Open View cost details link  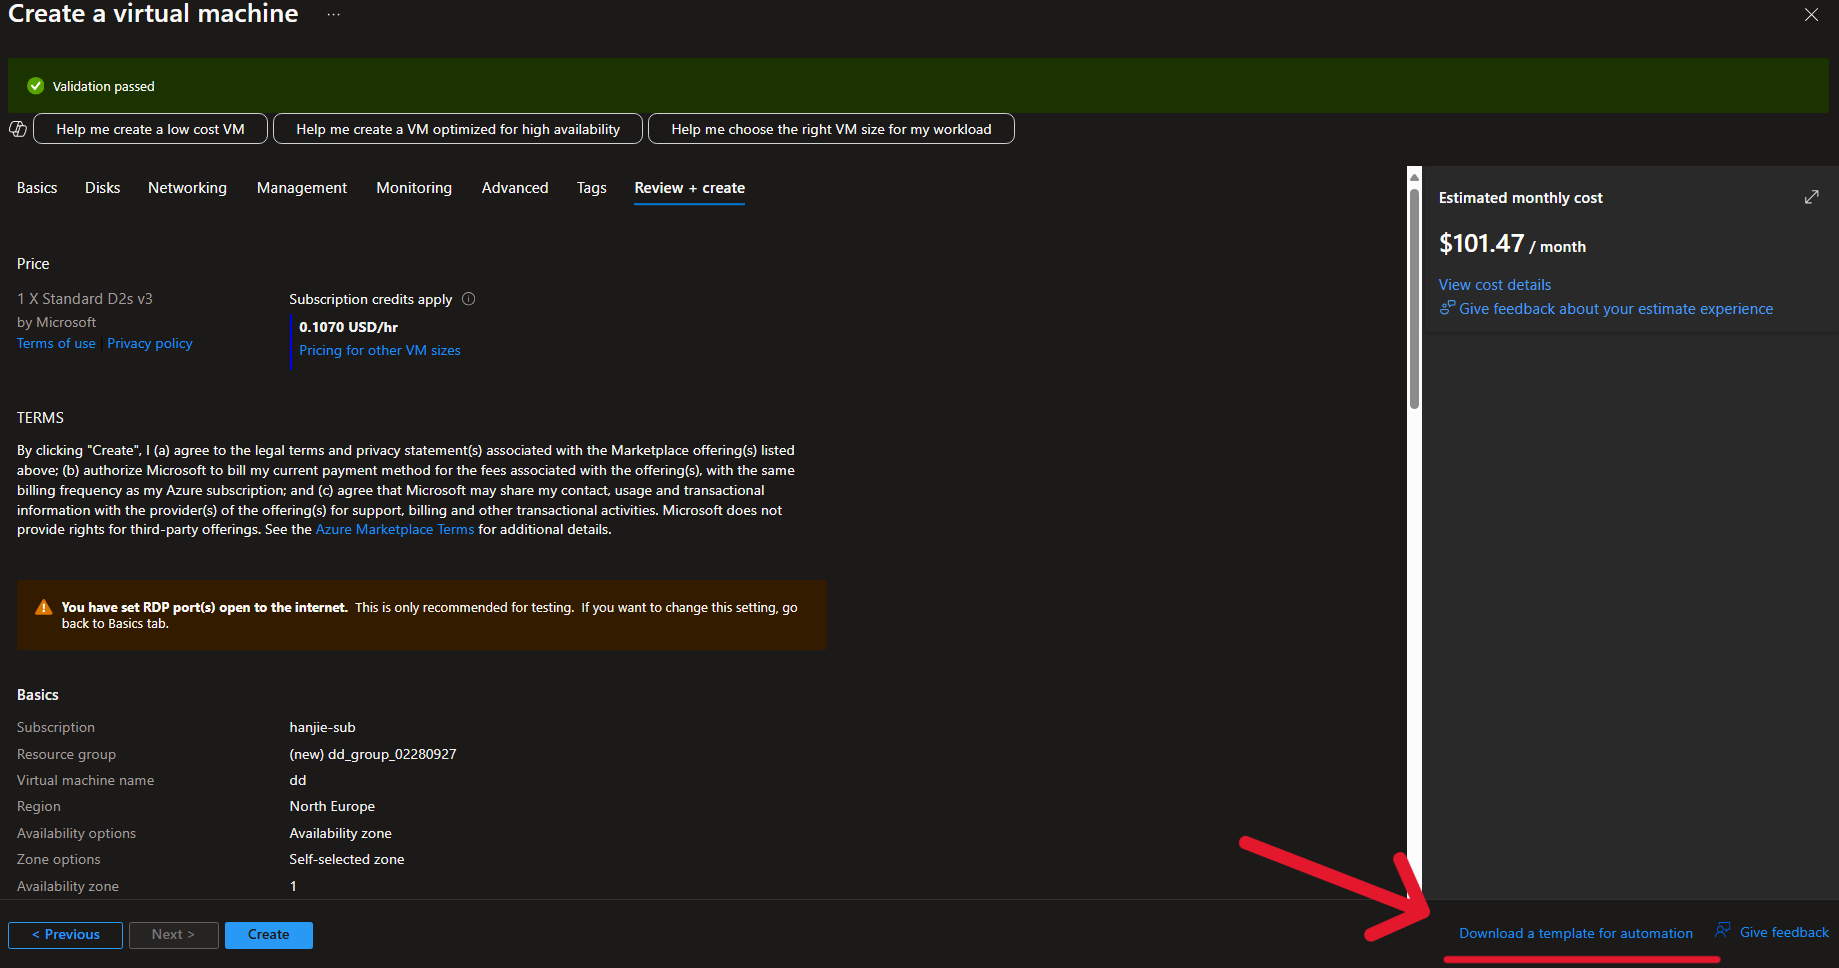tap(1494, 285)
